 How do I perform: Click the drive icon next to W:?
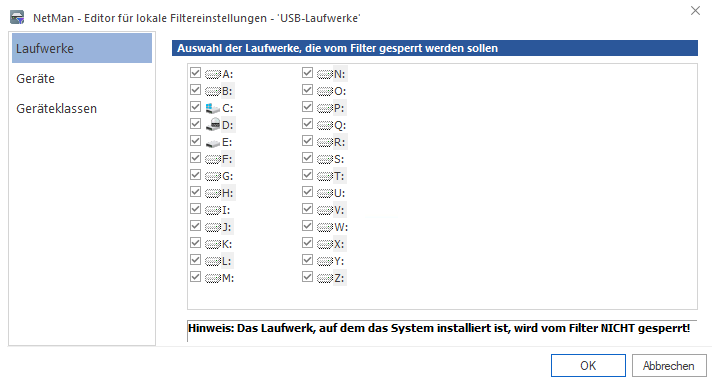tap(325, 227)
